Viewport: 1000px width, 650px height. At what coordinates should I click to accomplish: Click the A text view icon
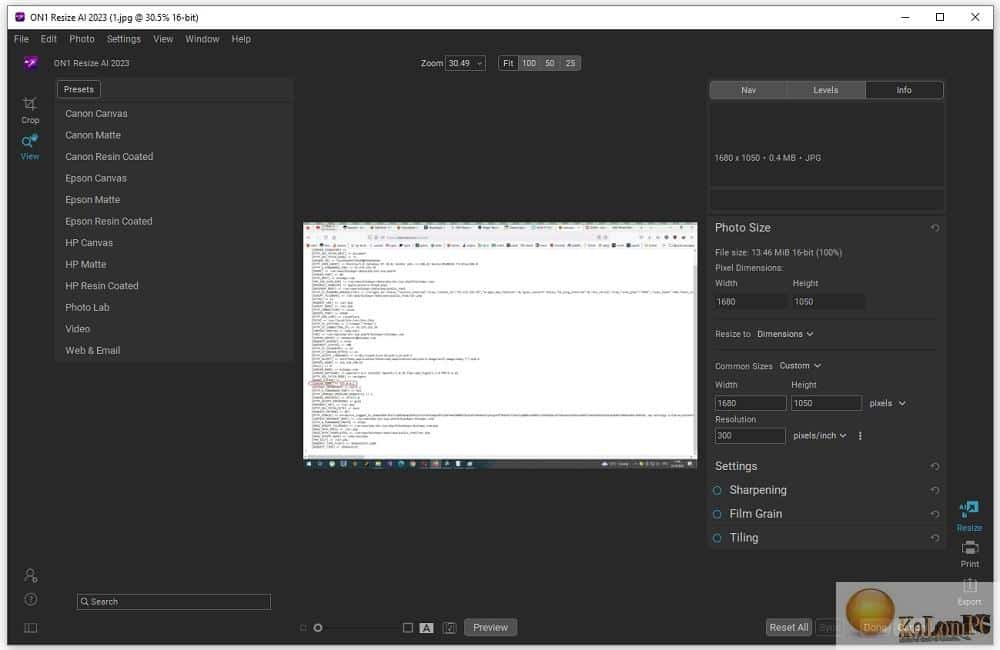(427, 628)
